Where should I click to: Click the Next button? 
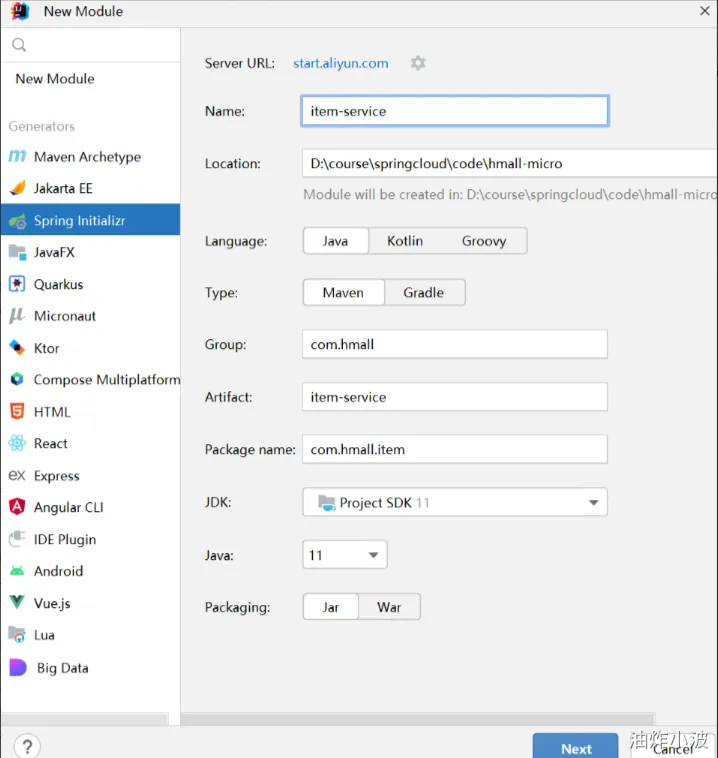(576, 748)
